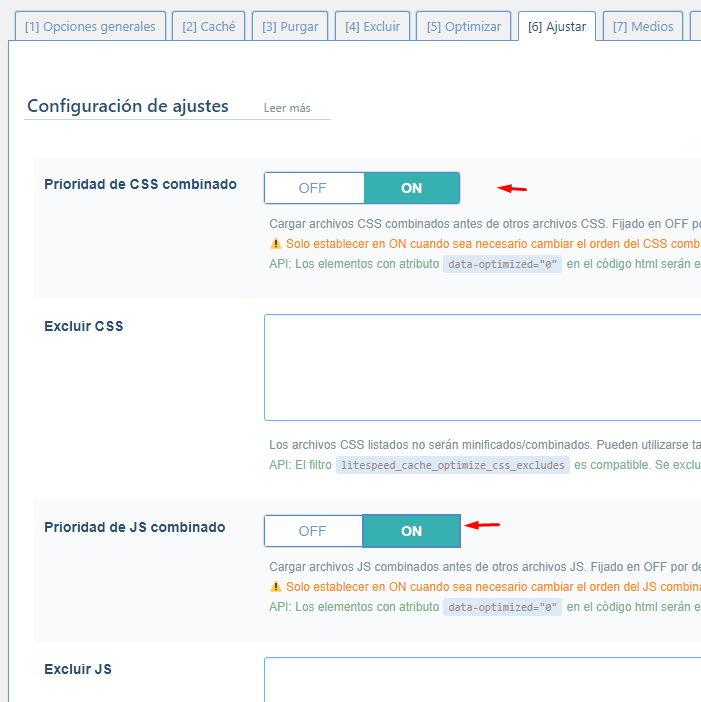
Task: Click the data-optimized="0" code under JS priority
Action: pyautogui.click(x=502, y=607)
